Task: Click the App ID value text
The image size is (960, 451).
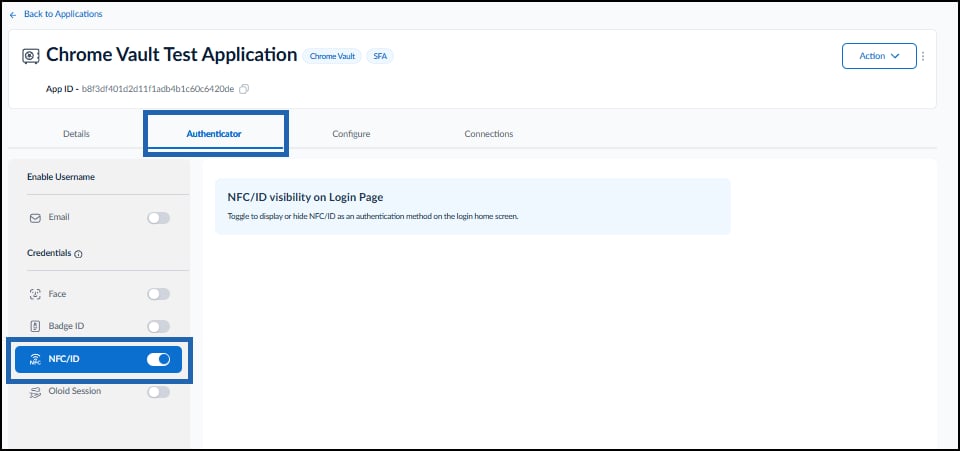Action: coord(158,89)
